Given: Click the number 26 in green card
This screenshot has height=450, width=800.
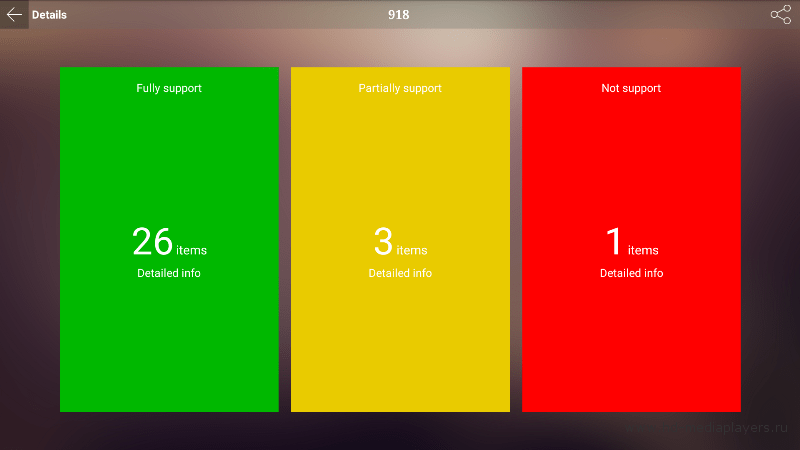Looking at the screenshot, I should tap(153, 241).
